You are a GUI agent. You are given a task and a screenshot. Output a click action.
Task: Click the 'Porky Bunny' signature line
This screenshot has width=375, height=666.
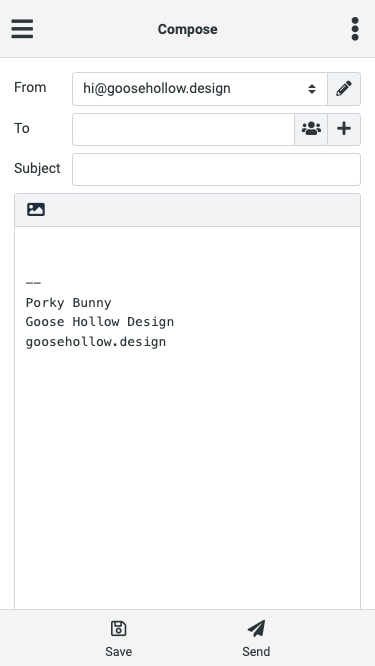pyautogui.click(x=68, y=303)
